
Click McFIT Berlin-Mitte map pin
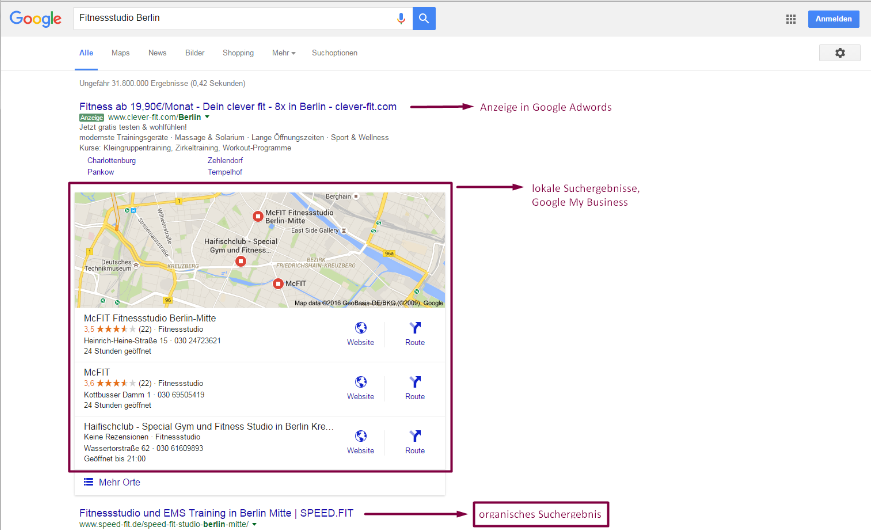(258, 216)
